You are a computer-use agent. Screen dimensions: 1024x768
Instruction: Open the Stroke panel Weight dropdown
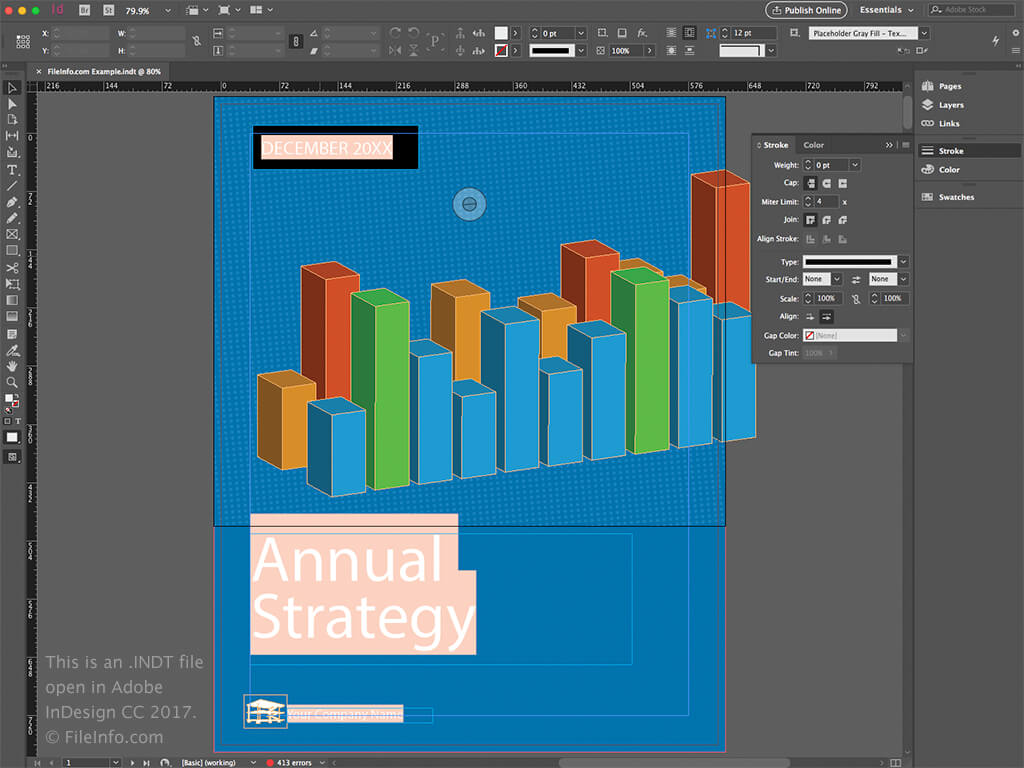tap(854, 165)
